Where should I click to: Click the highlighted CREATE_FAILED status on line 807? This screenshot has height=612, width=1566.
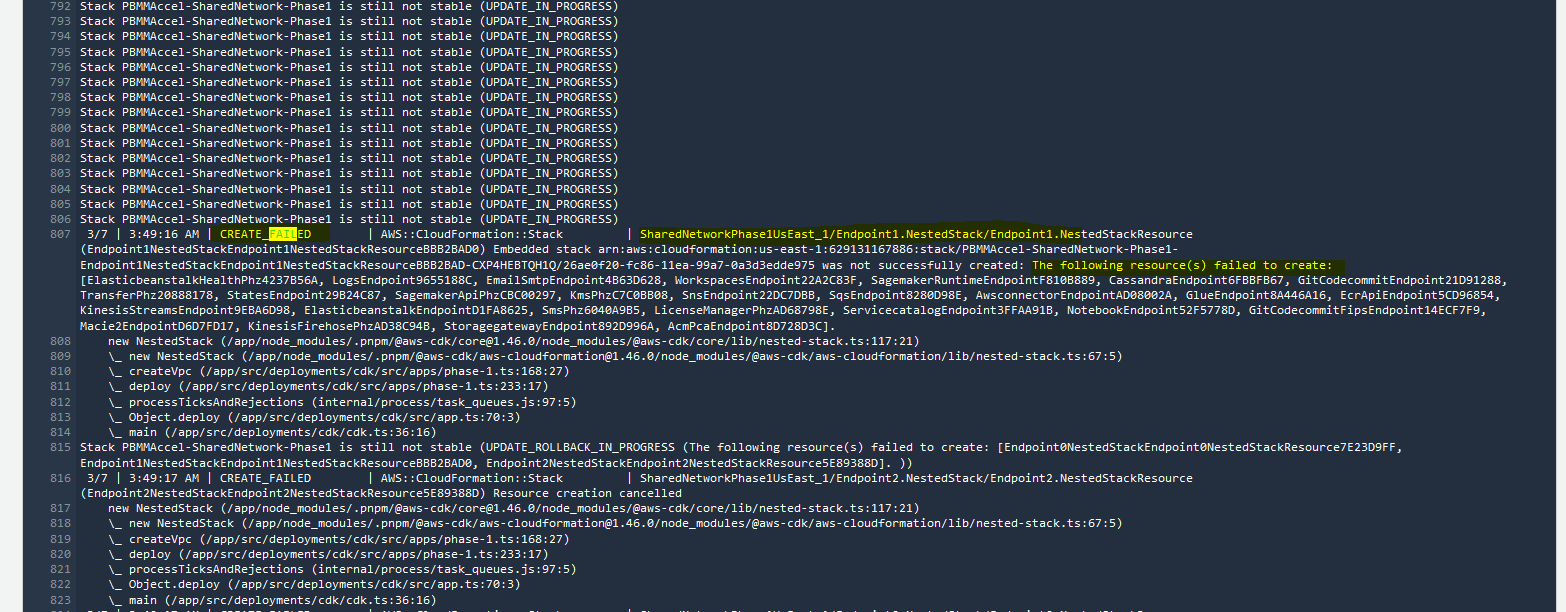[x=266, y=234]
